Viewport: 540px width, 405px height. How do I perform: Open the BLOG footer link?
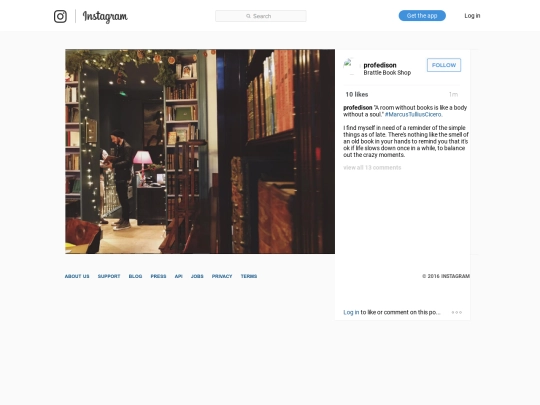[x=135, y=276]
